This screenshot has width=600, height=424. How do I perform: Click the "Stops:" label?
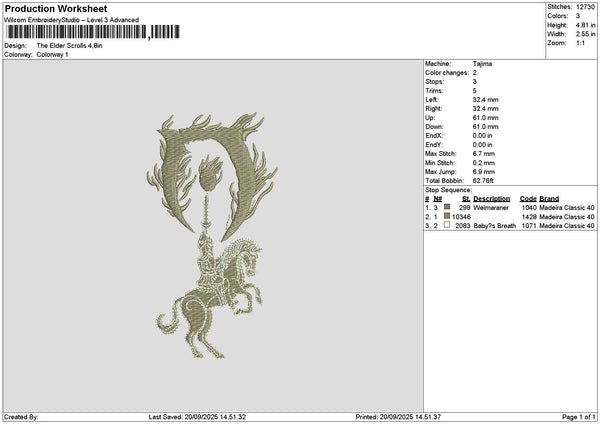(435, 82)
